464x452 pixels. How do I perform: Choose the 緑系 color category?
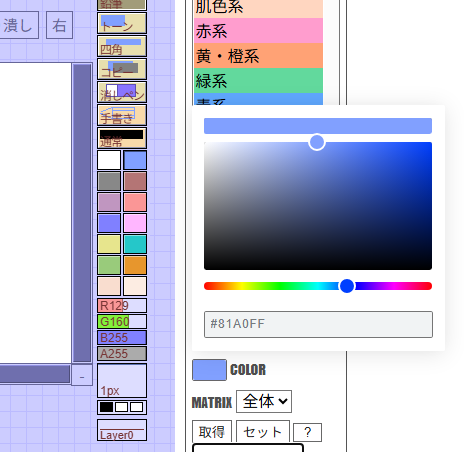point(258,81)
